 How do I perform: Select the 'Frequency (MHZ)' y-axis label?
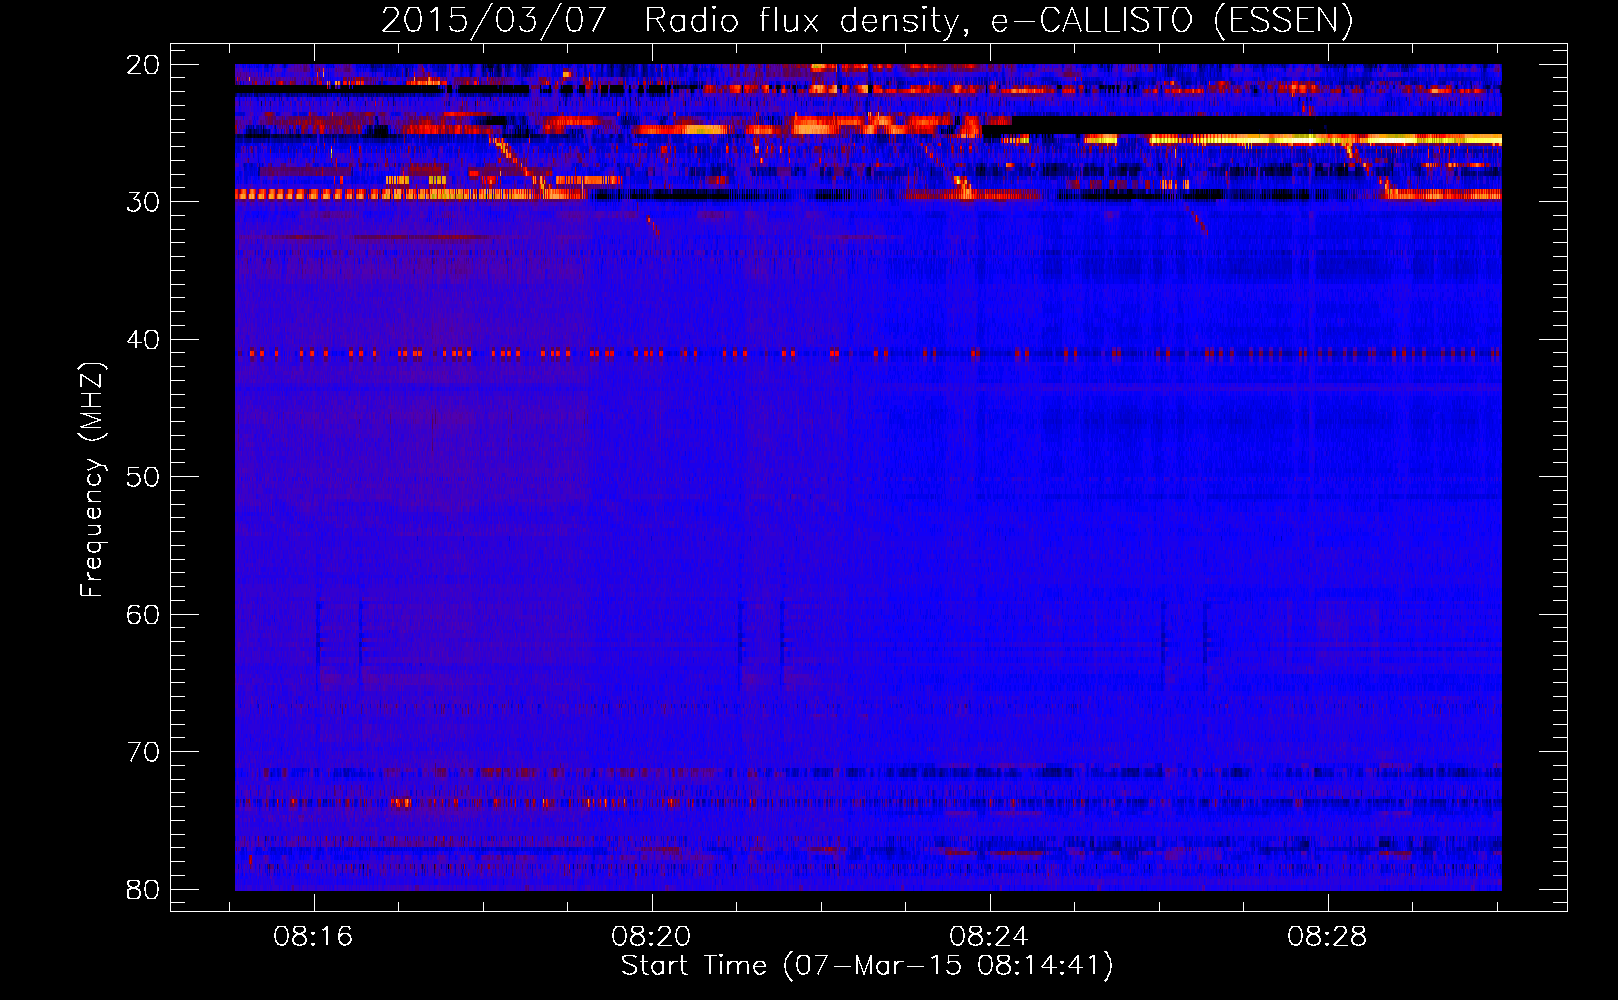coord(92,480)
